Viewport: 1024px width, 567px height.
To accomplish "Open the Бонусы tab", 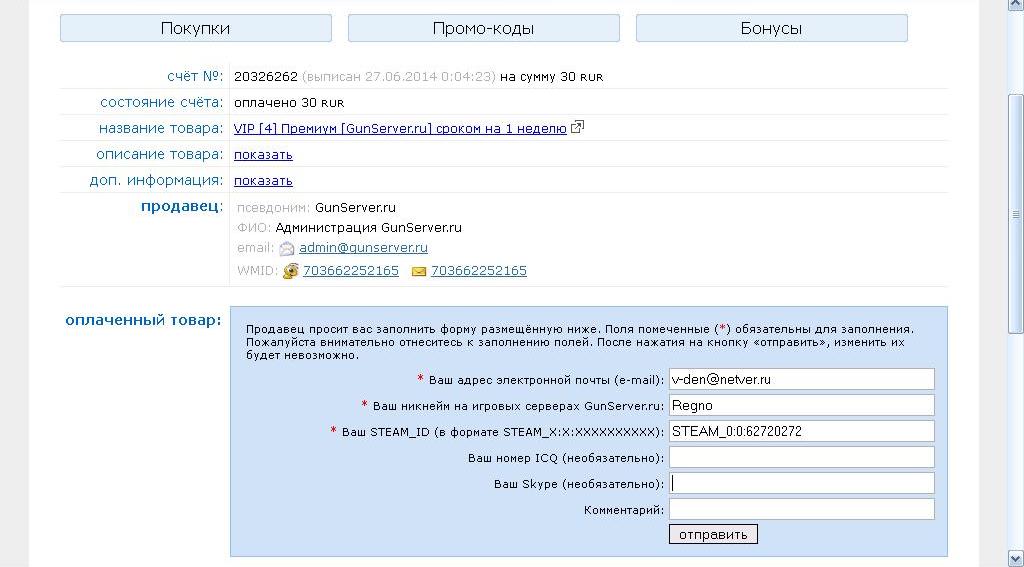I will (771, 28).
